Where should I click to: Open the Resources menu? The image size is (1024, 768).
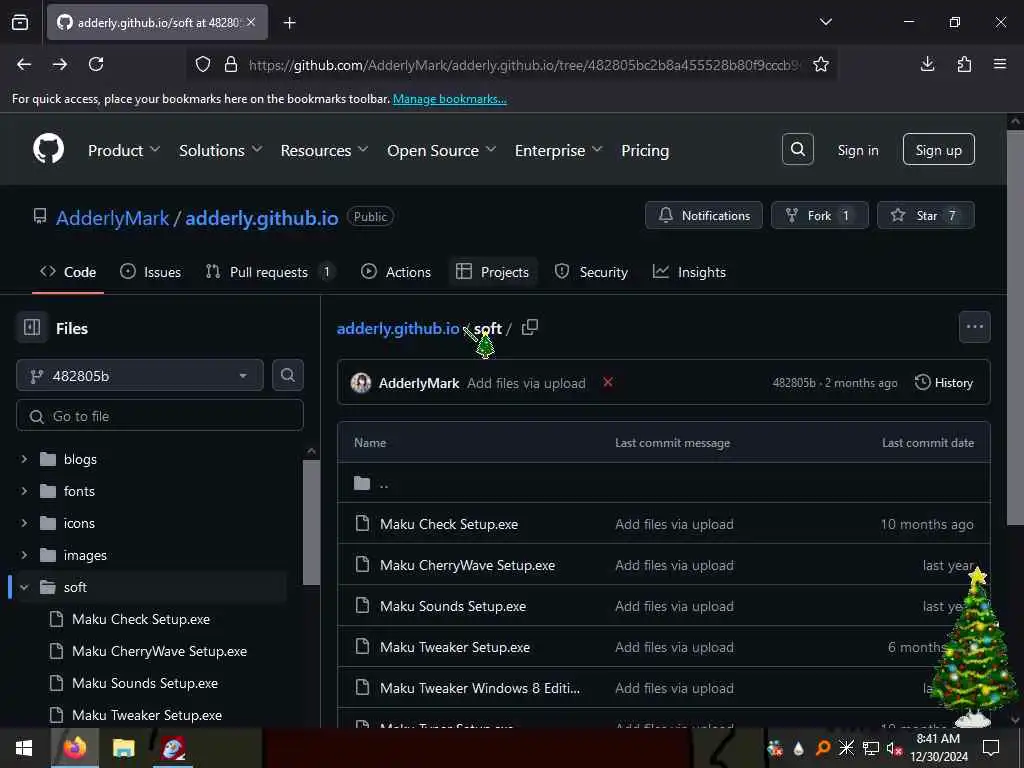tap(325, 150)
